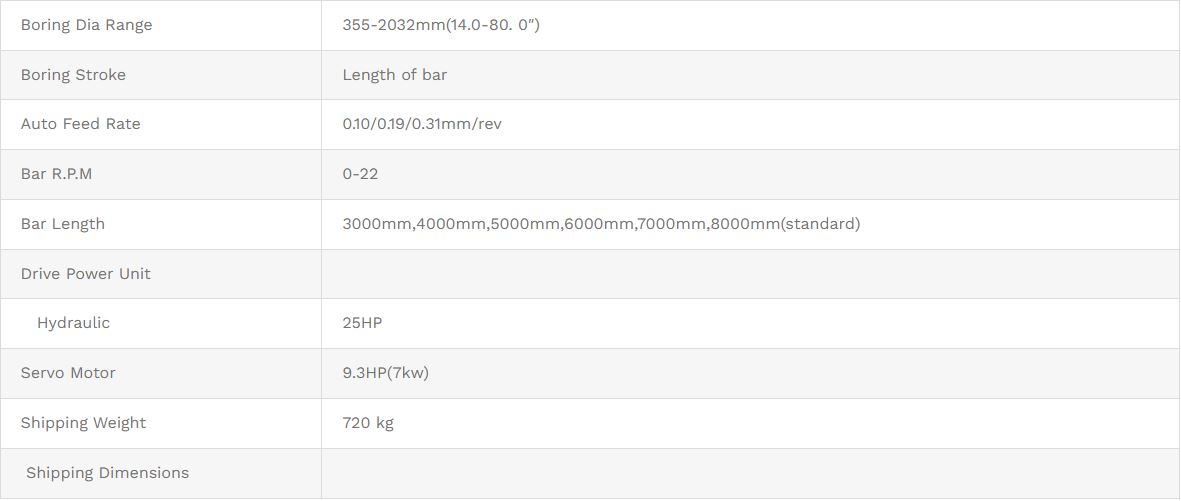
Task: Click the Length of bar value
Action: 395,75
